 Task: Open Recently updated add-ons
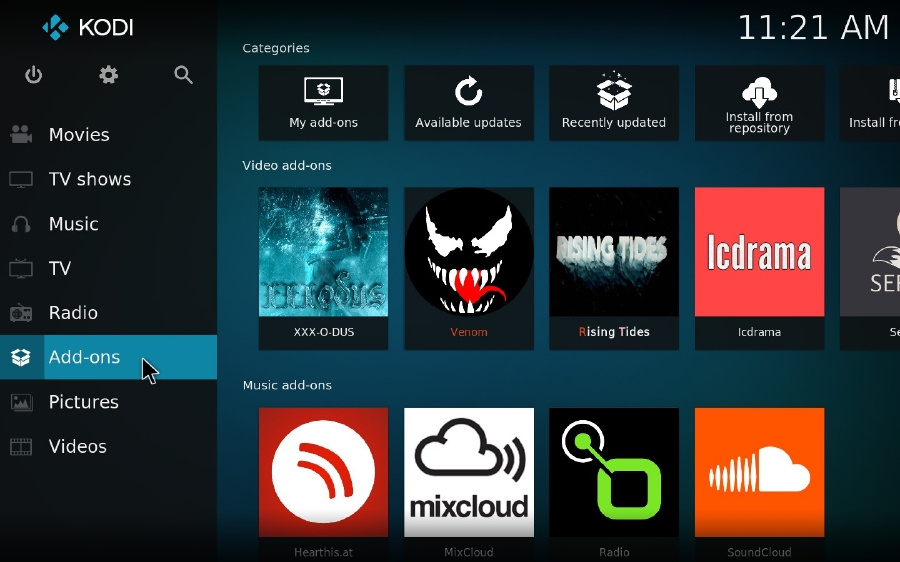614,103
